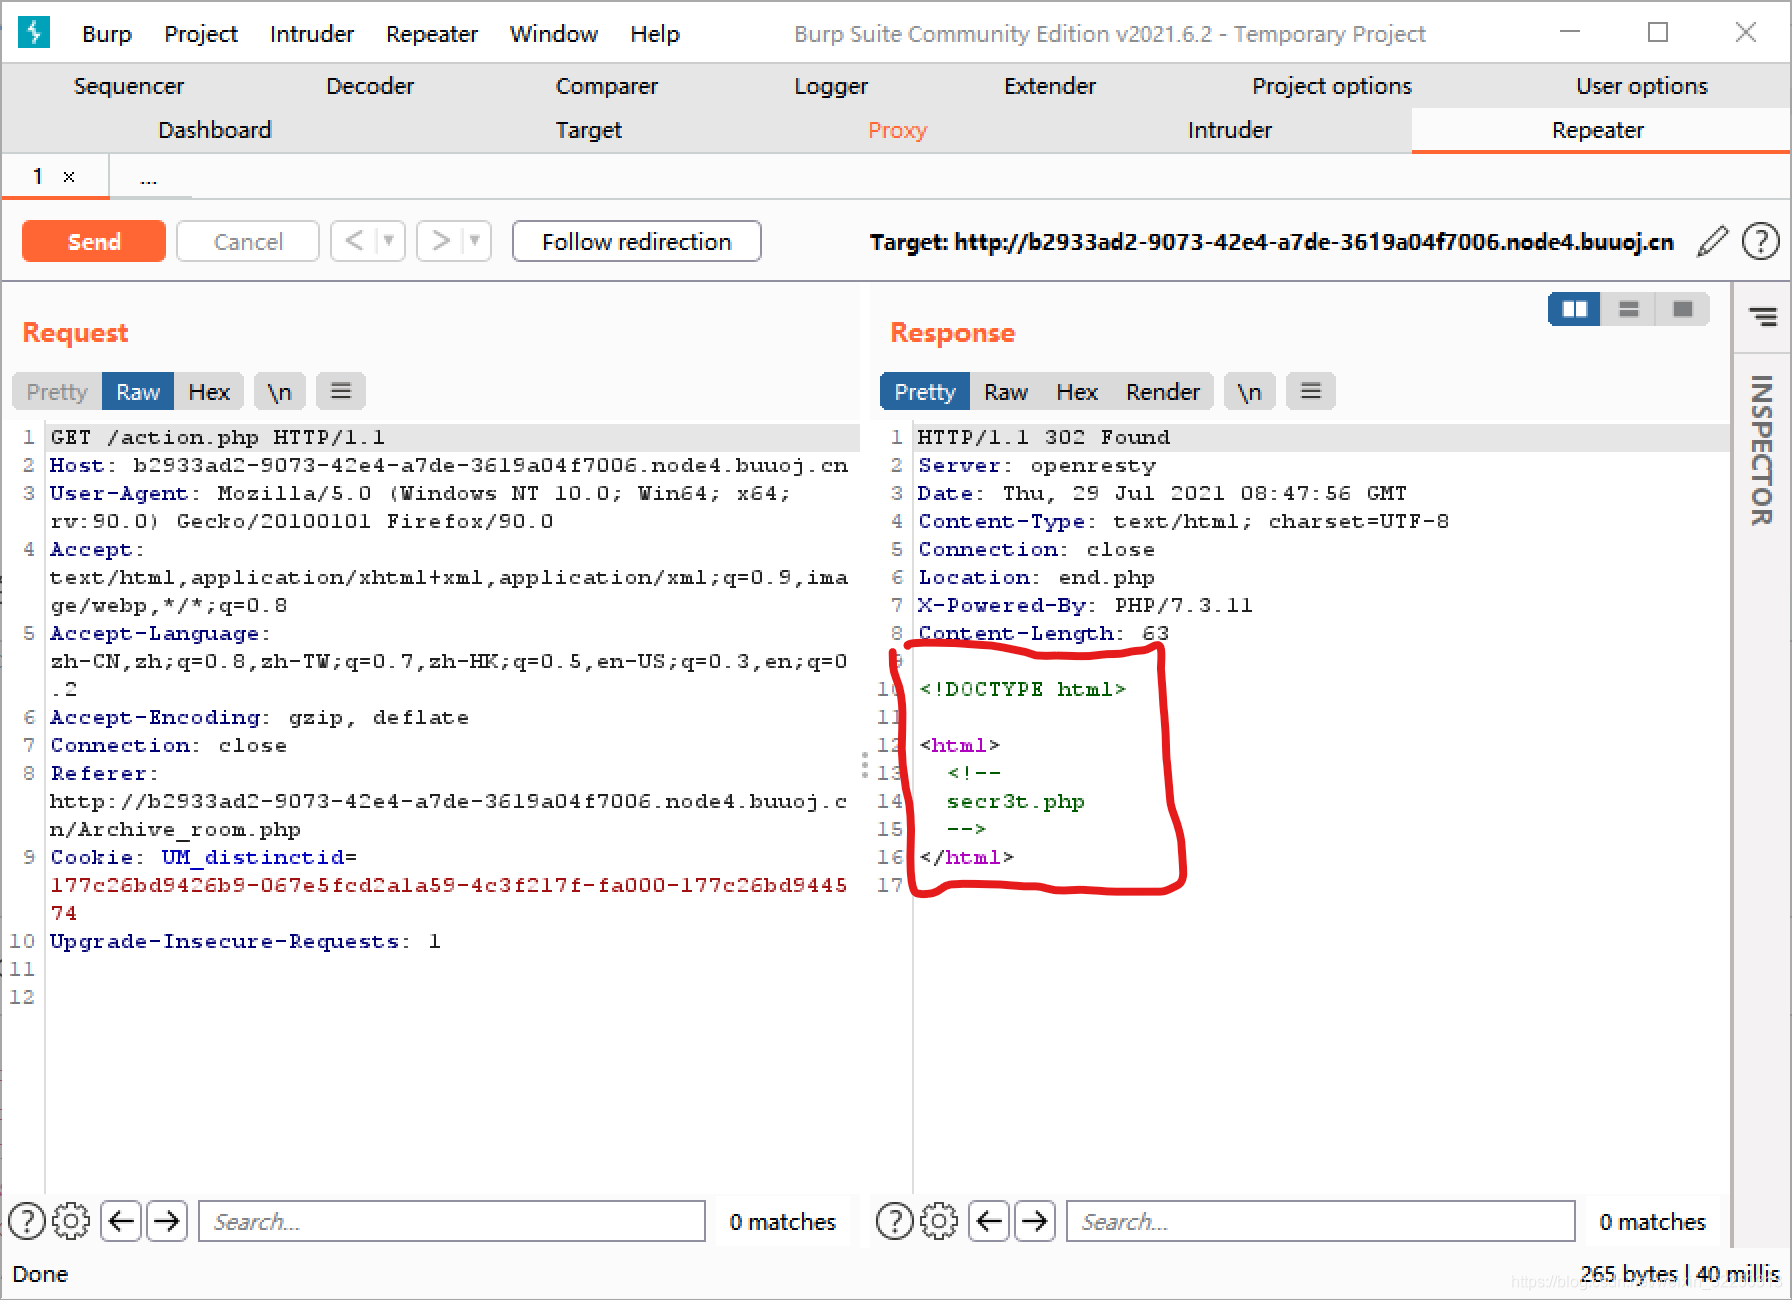Open the Repeater menu
The height and width of the screenshot is (1300, 1792).
(x=432, y=33)
